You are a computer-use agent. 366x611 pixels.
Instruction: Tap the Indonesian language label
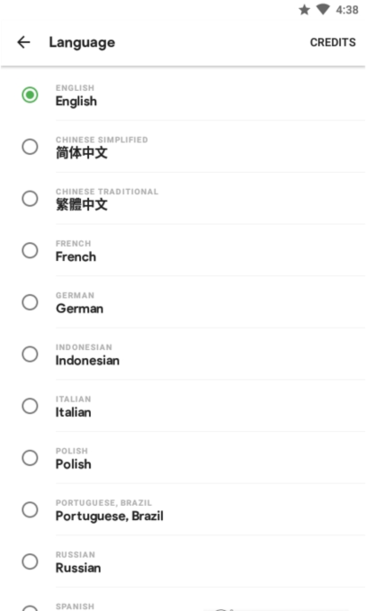click(87, 360)
